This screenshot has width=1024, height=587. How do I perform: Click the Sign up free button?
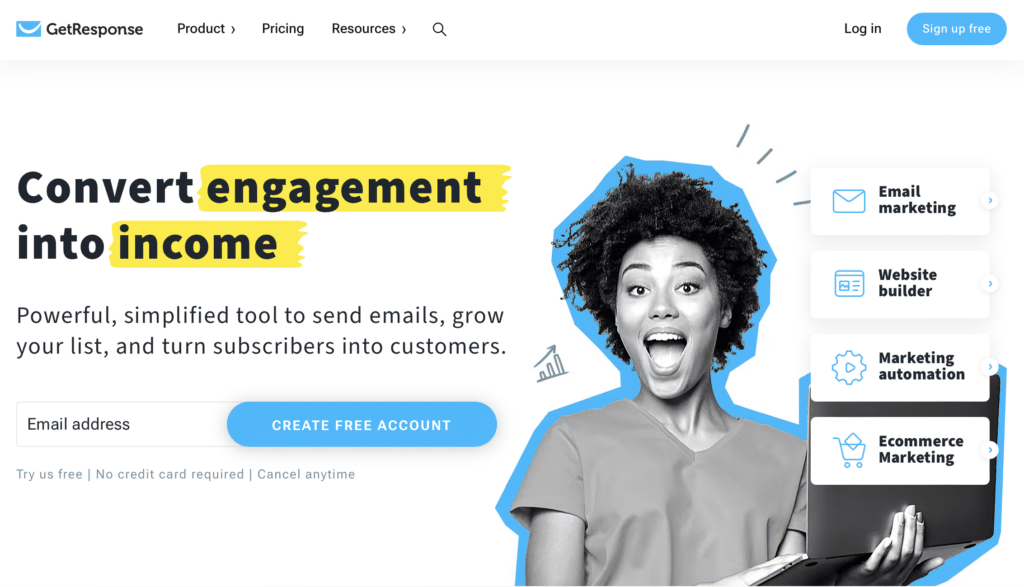pyautogui.click(x=956, y=29)
